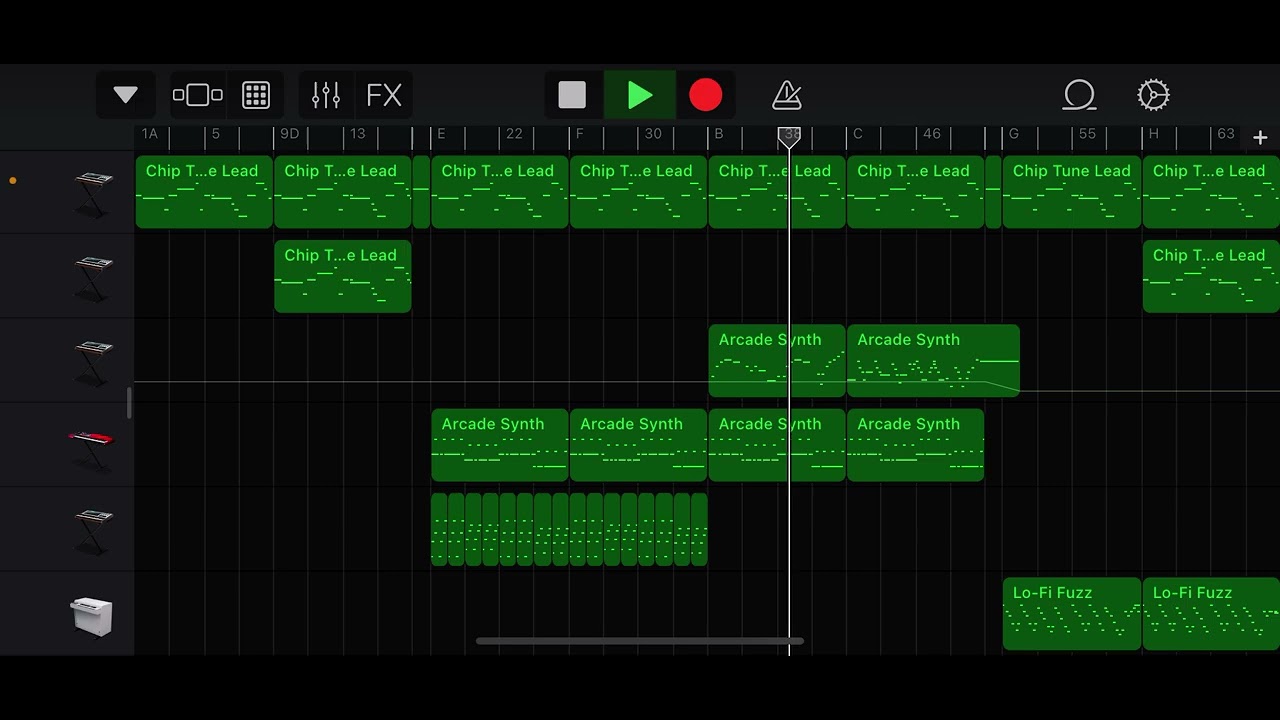Screen dimensions: 1280x720
Task: Select the keyboard icon of the short-regions track
Action: (92, 530)
